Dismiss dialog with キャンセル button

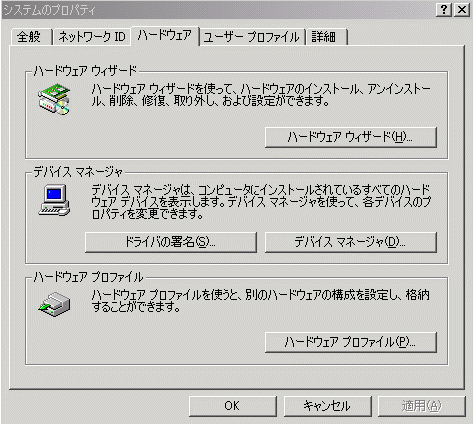[328, 406]
